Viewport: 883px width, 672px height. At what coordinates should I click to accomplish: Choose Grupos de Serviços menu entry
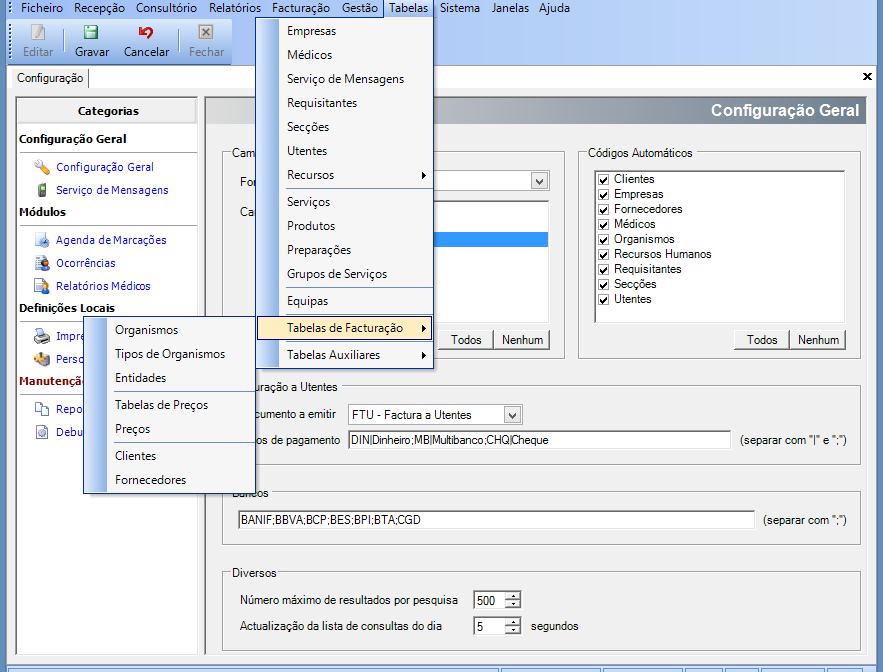pyautogui.click(x=345, y=274)
